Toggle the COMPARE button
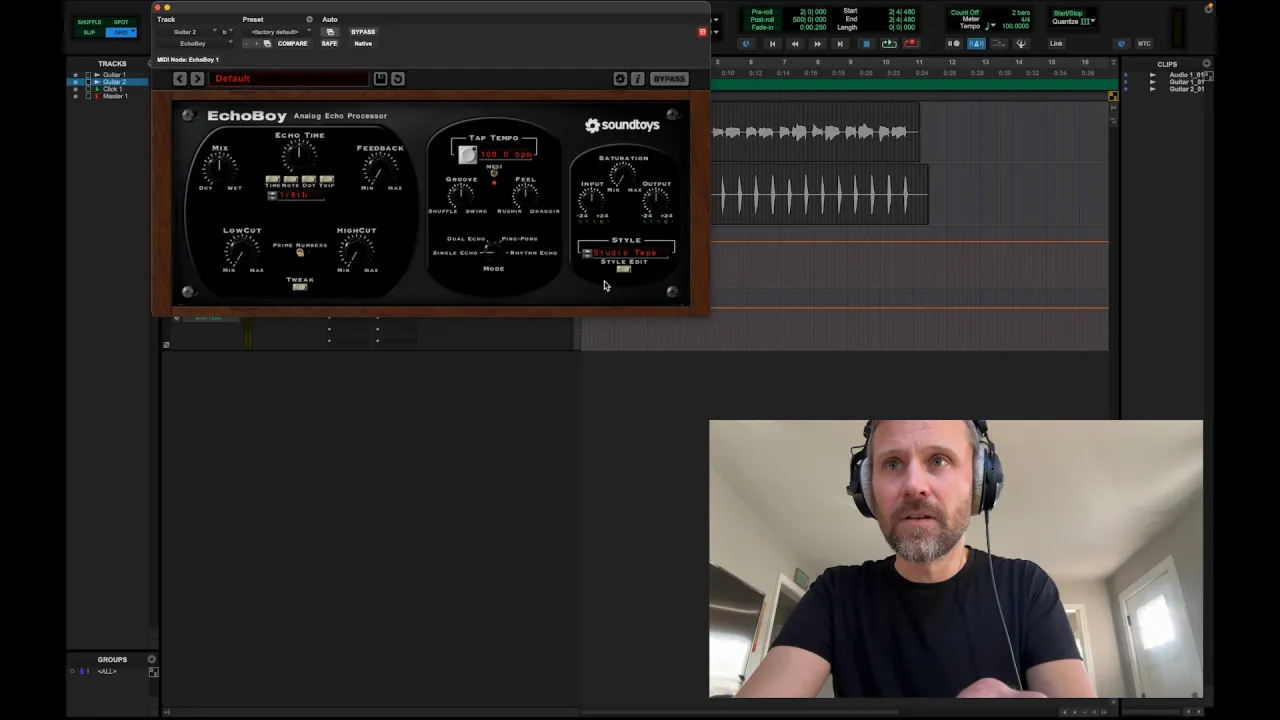Viewport: 1280px width, 720px height. tap(293, 43)
